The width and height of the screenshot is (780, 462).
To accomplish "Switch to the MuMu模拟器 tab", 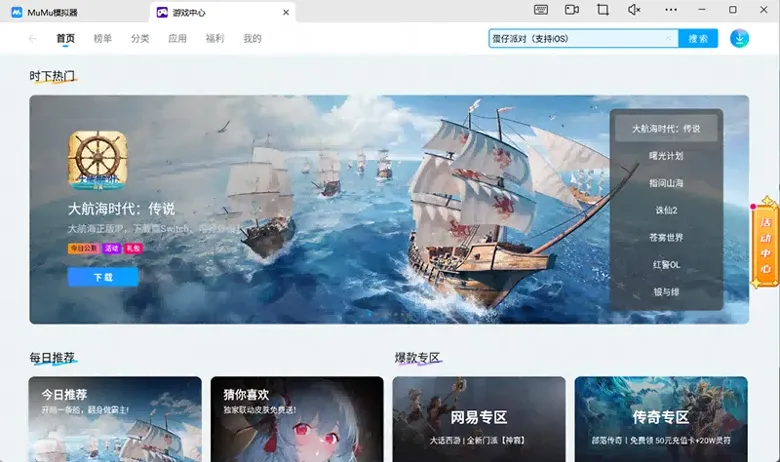I will (50, 13).
